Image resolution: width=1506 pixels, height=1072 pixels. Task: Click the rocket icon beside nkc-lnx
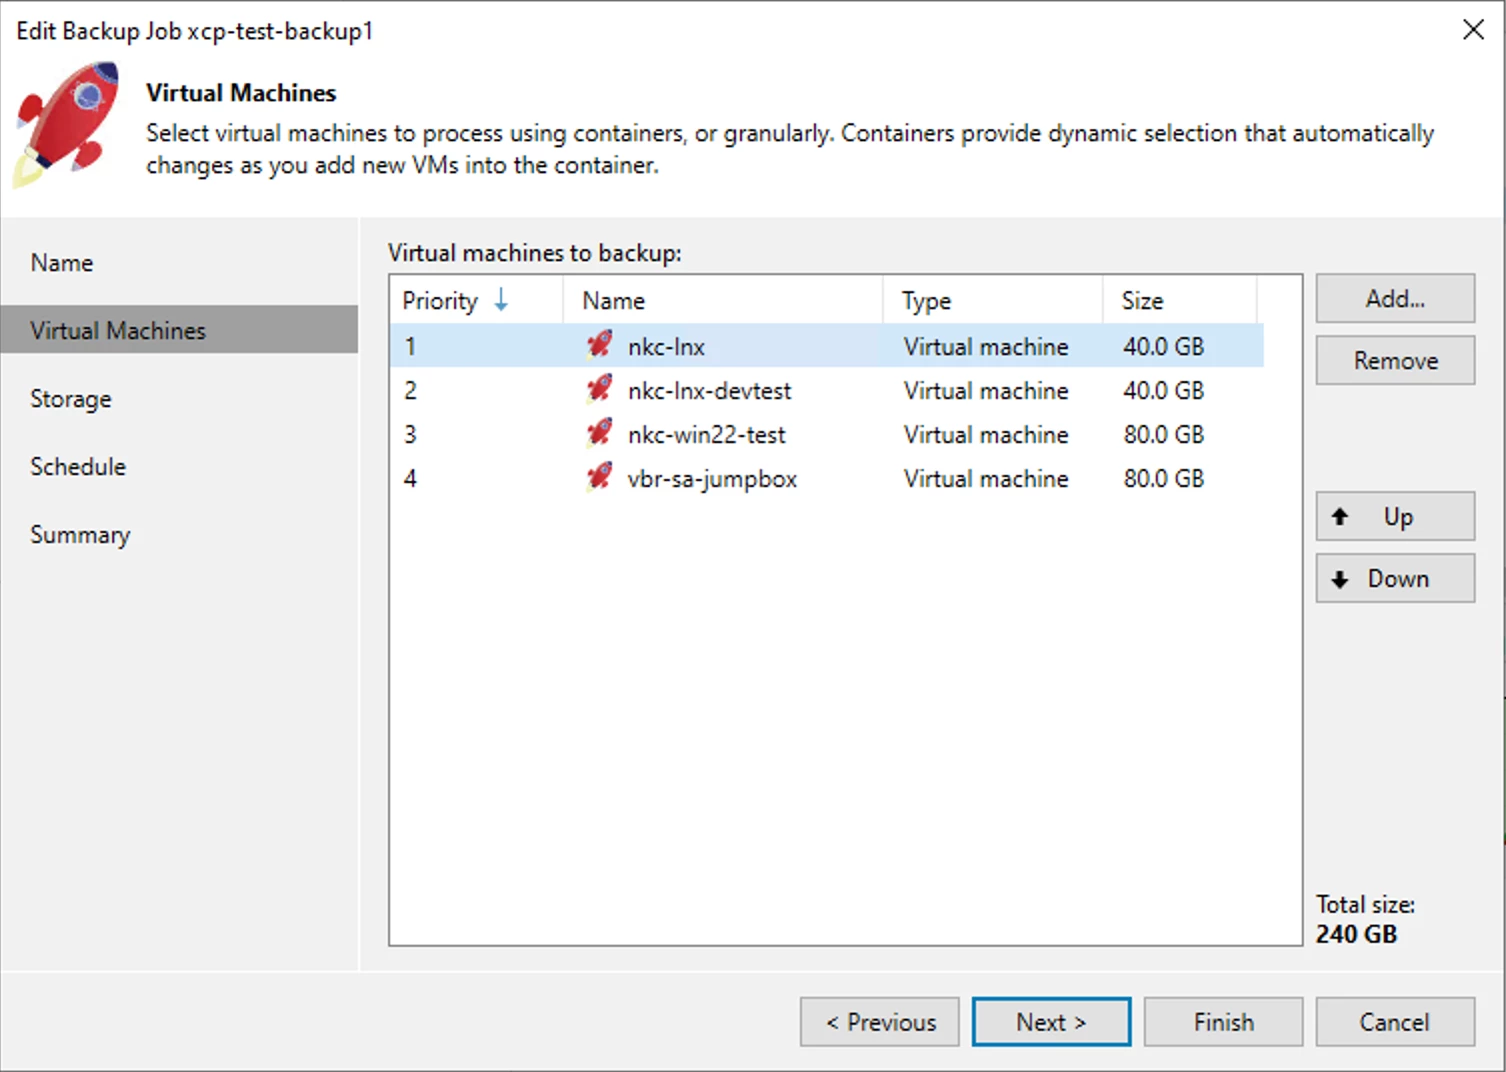[599, 345]
